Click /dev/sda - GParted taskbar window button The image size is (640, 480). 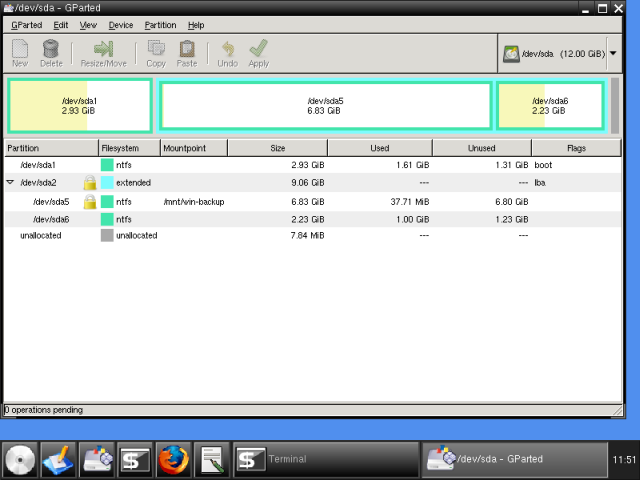(514, 460)
